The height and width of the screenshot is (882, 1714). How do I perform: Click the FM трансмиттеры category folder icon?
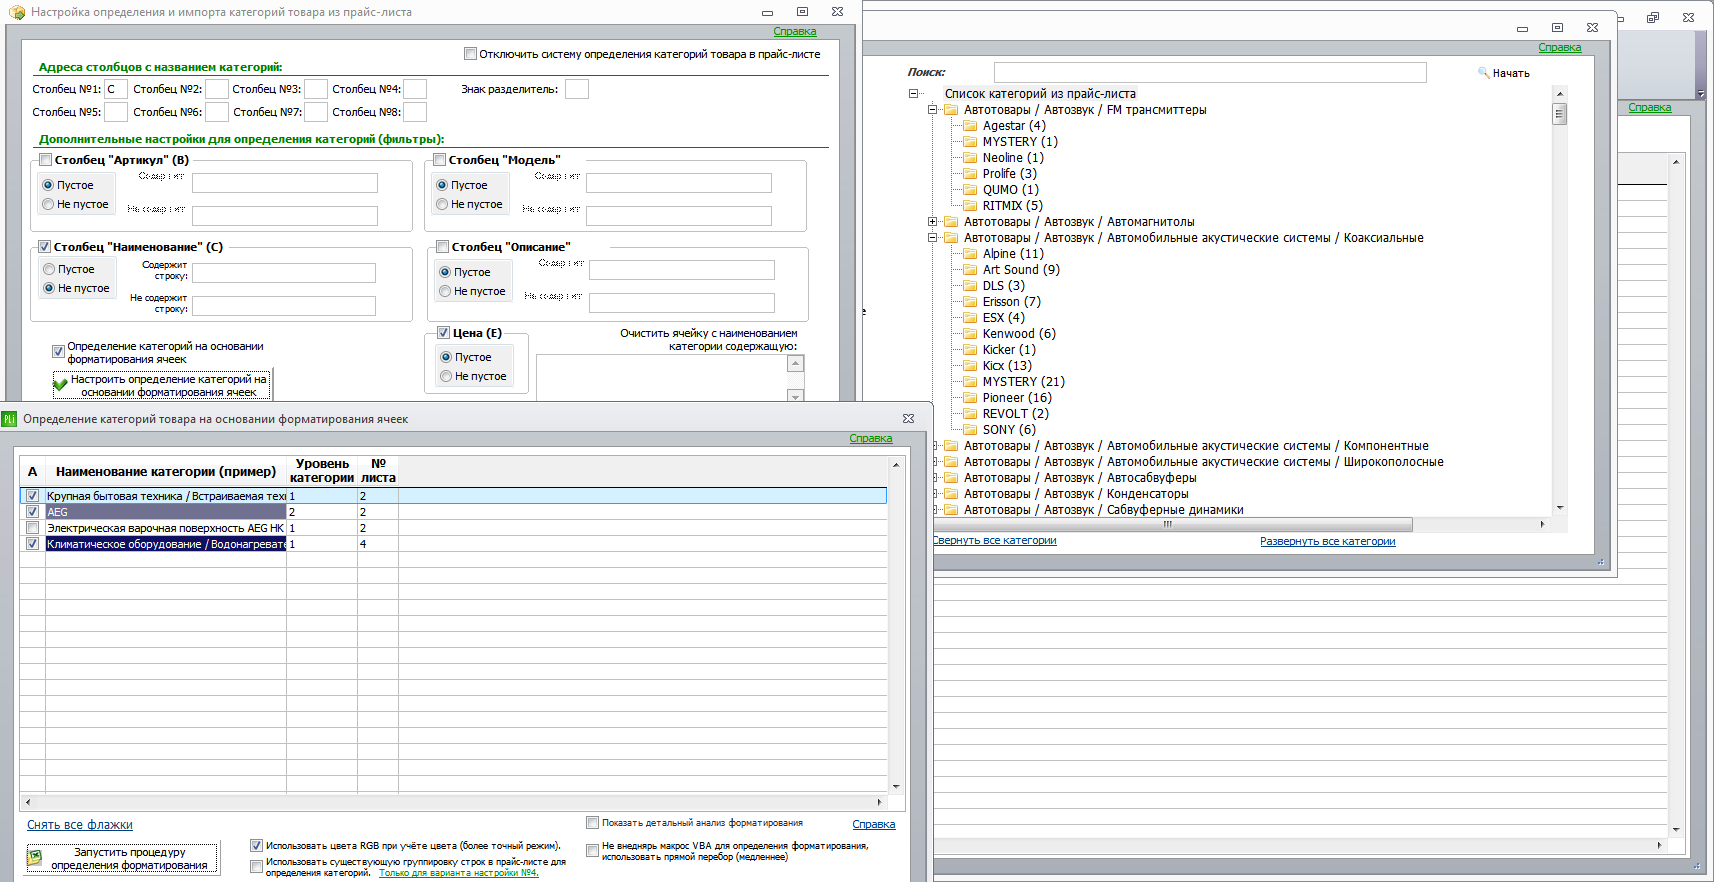pos(951,110)
